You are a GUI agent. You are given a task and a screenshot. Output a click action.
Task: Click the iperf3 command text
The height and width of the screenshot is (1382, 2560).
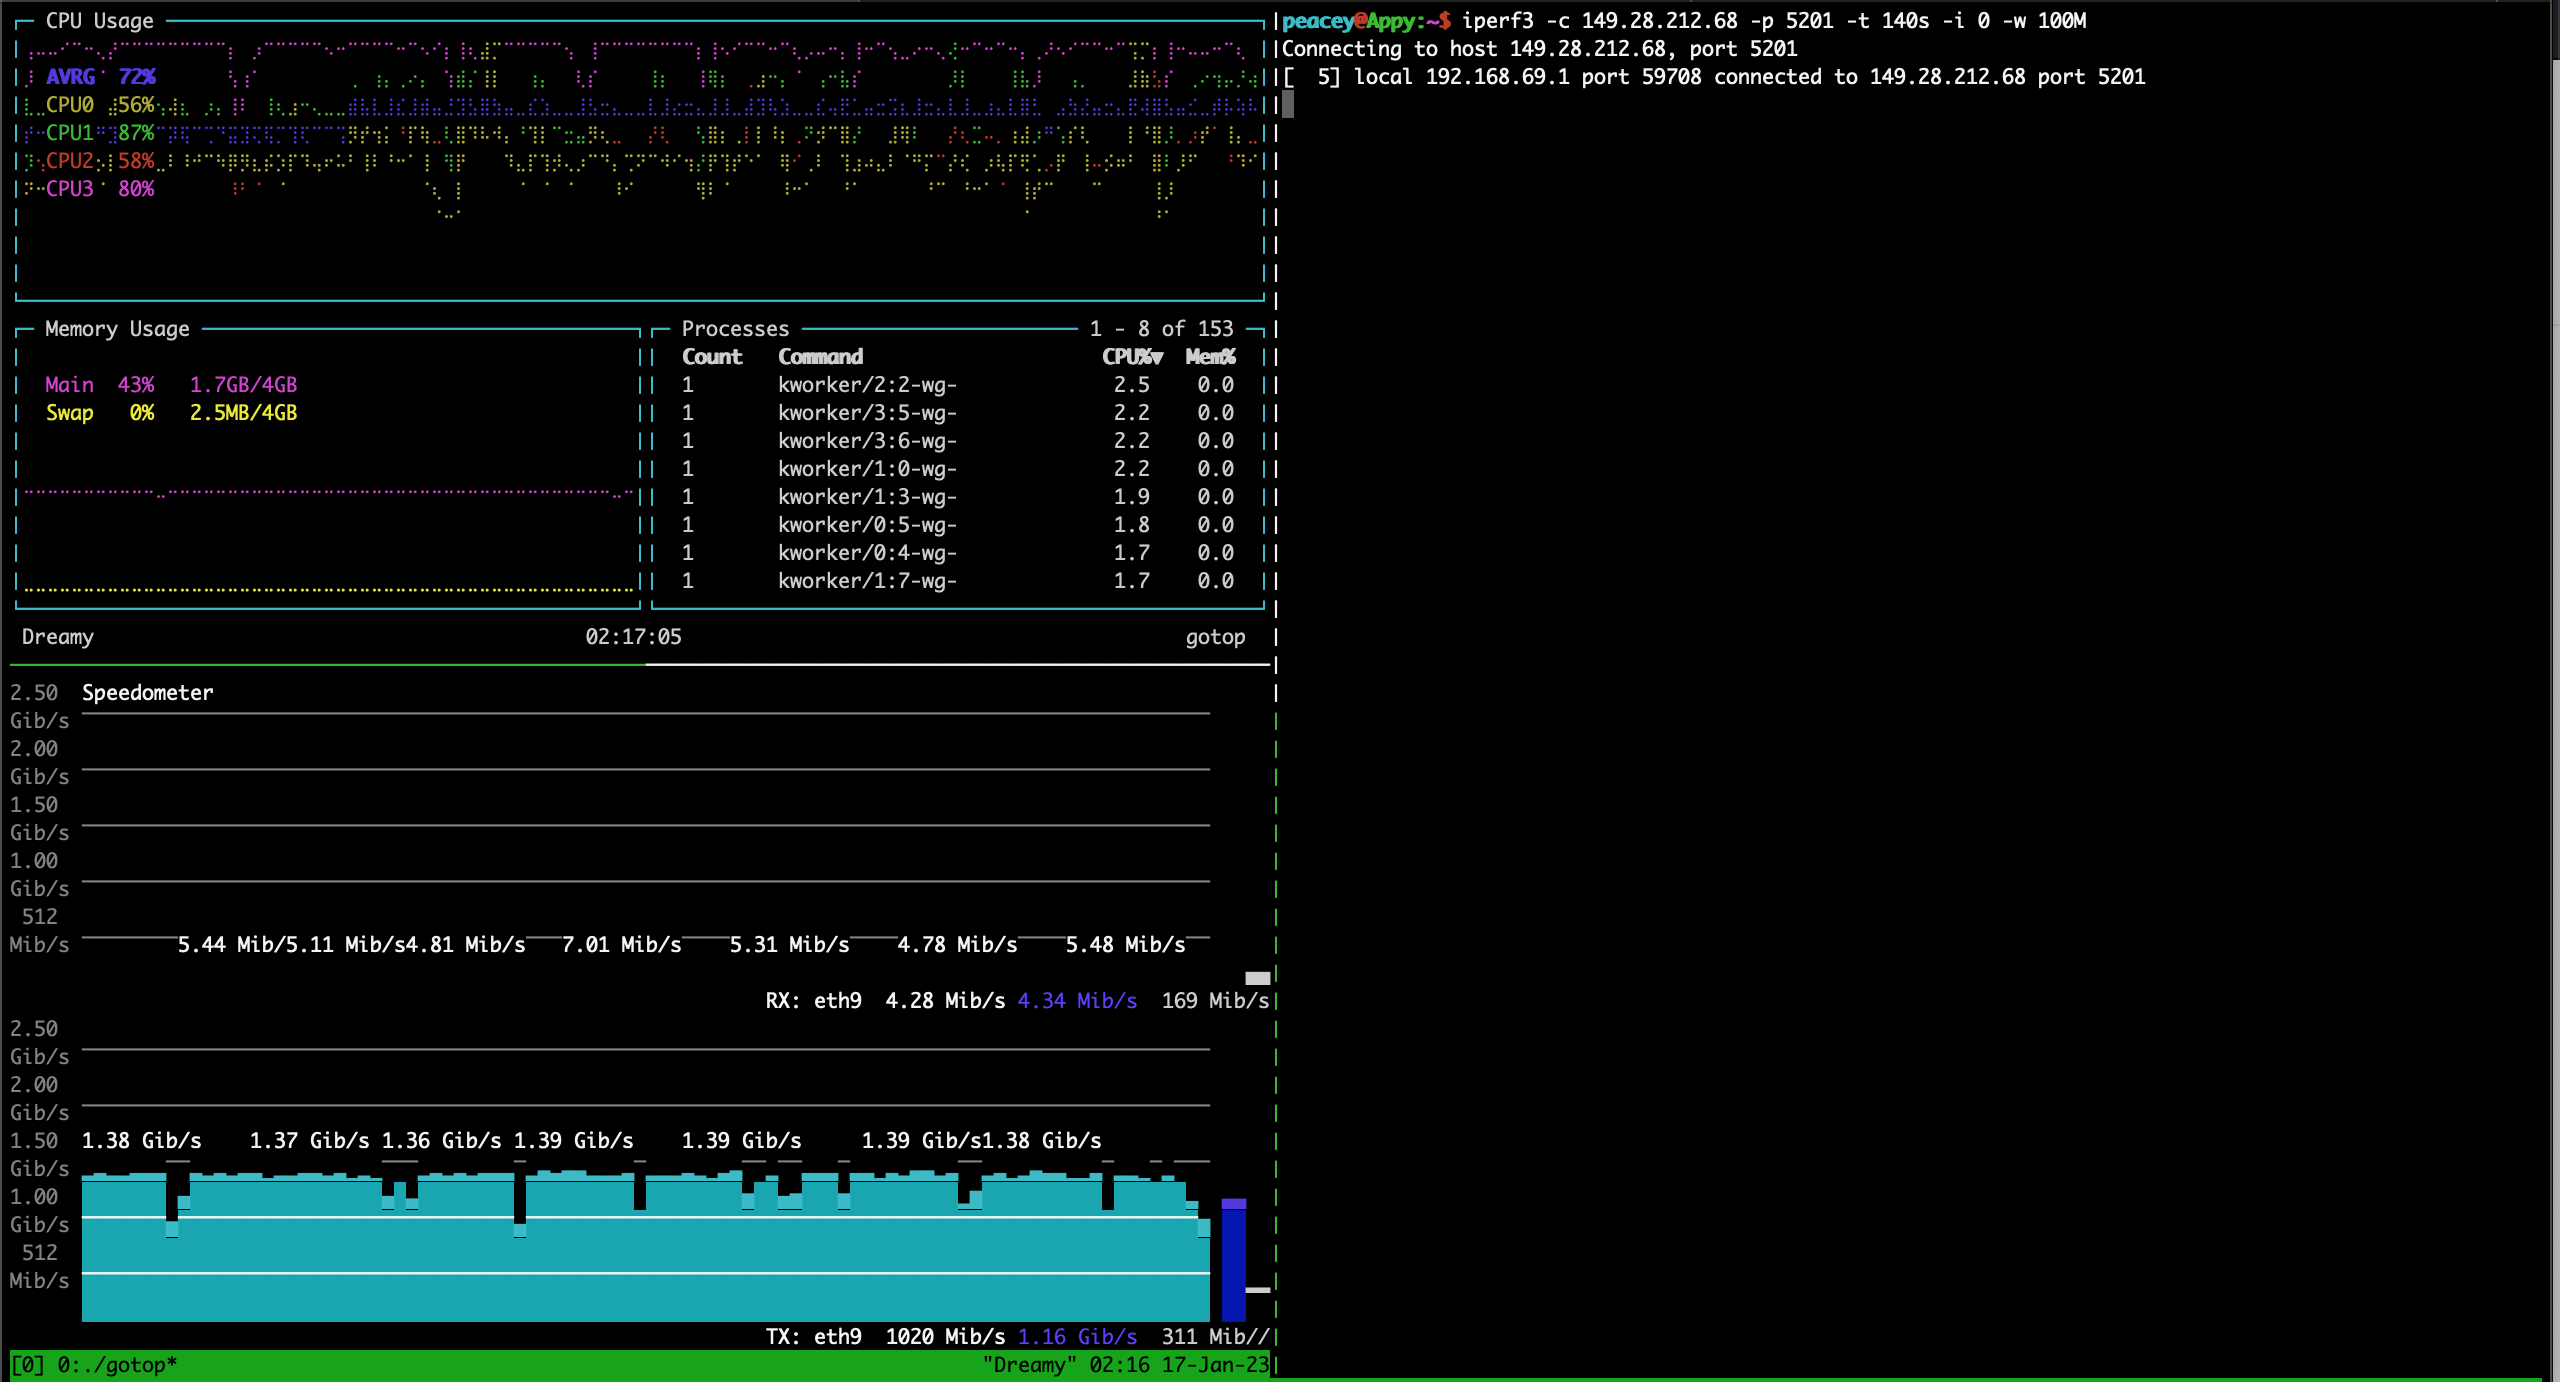(x=1774, y=21)
